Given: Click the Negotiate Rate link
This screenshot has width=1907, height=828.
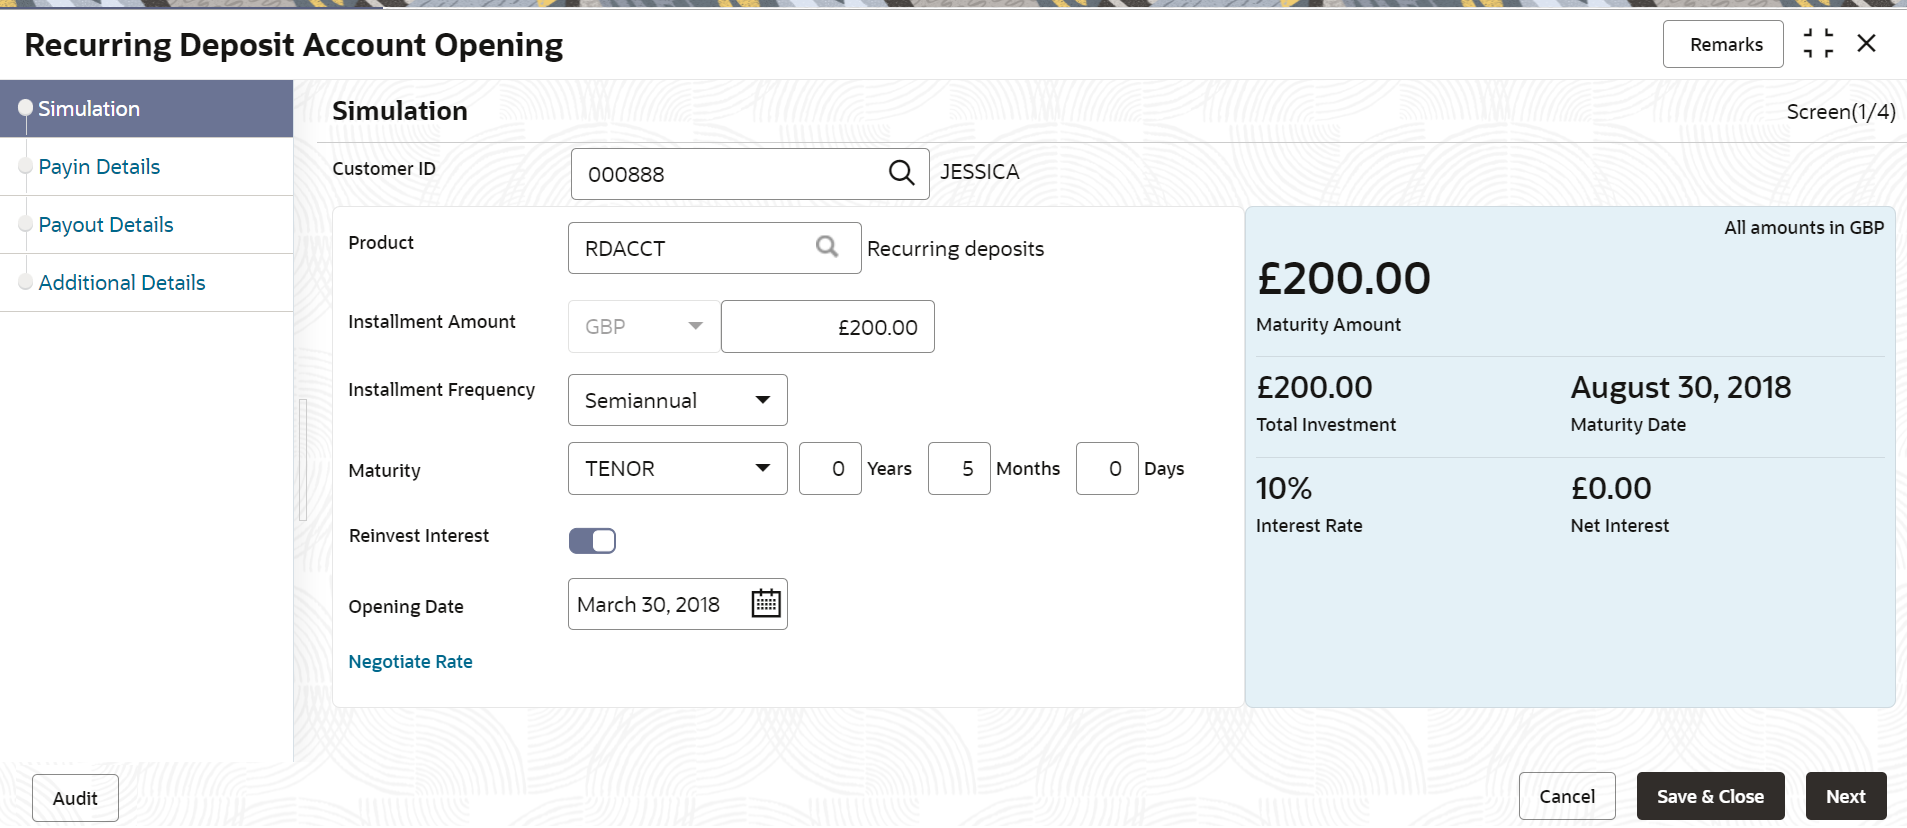Looking at the screenshot, I should click(410, 662).
